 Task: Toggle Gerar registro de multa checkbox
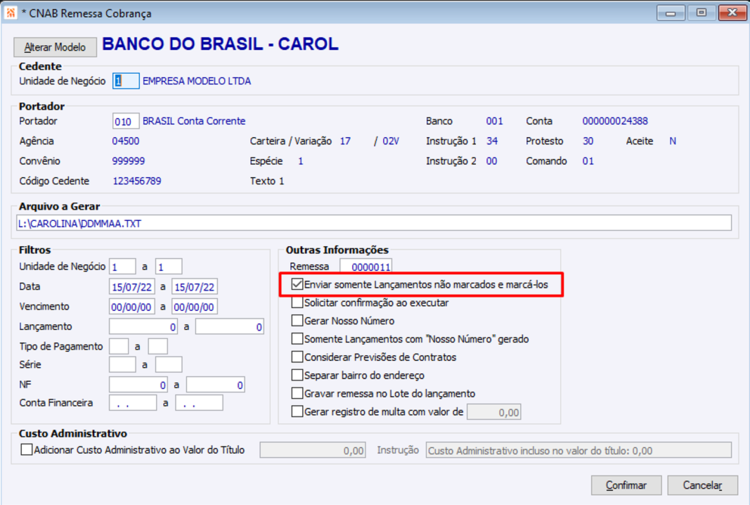coord(297,412)
